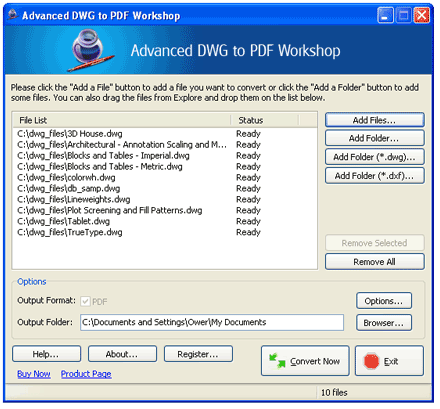Remove all files from the list
The height and width of the screenshot is (409, 440).
tap(375, 262)
